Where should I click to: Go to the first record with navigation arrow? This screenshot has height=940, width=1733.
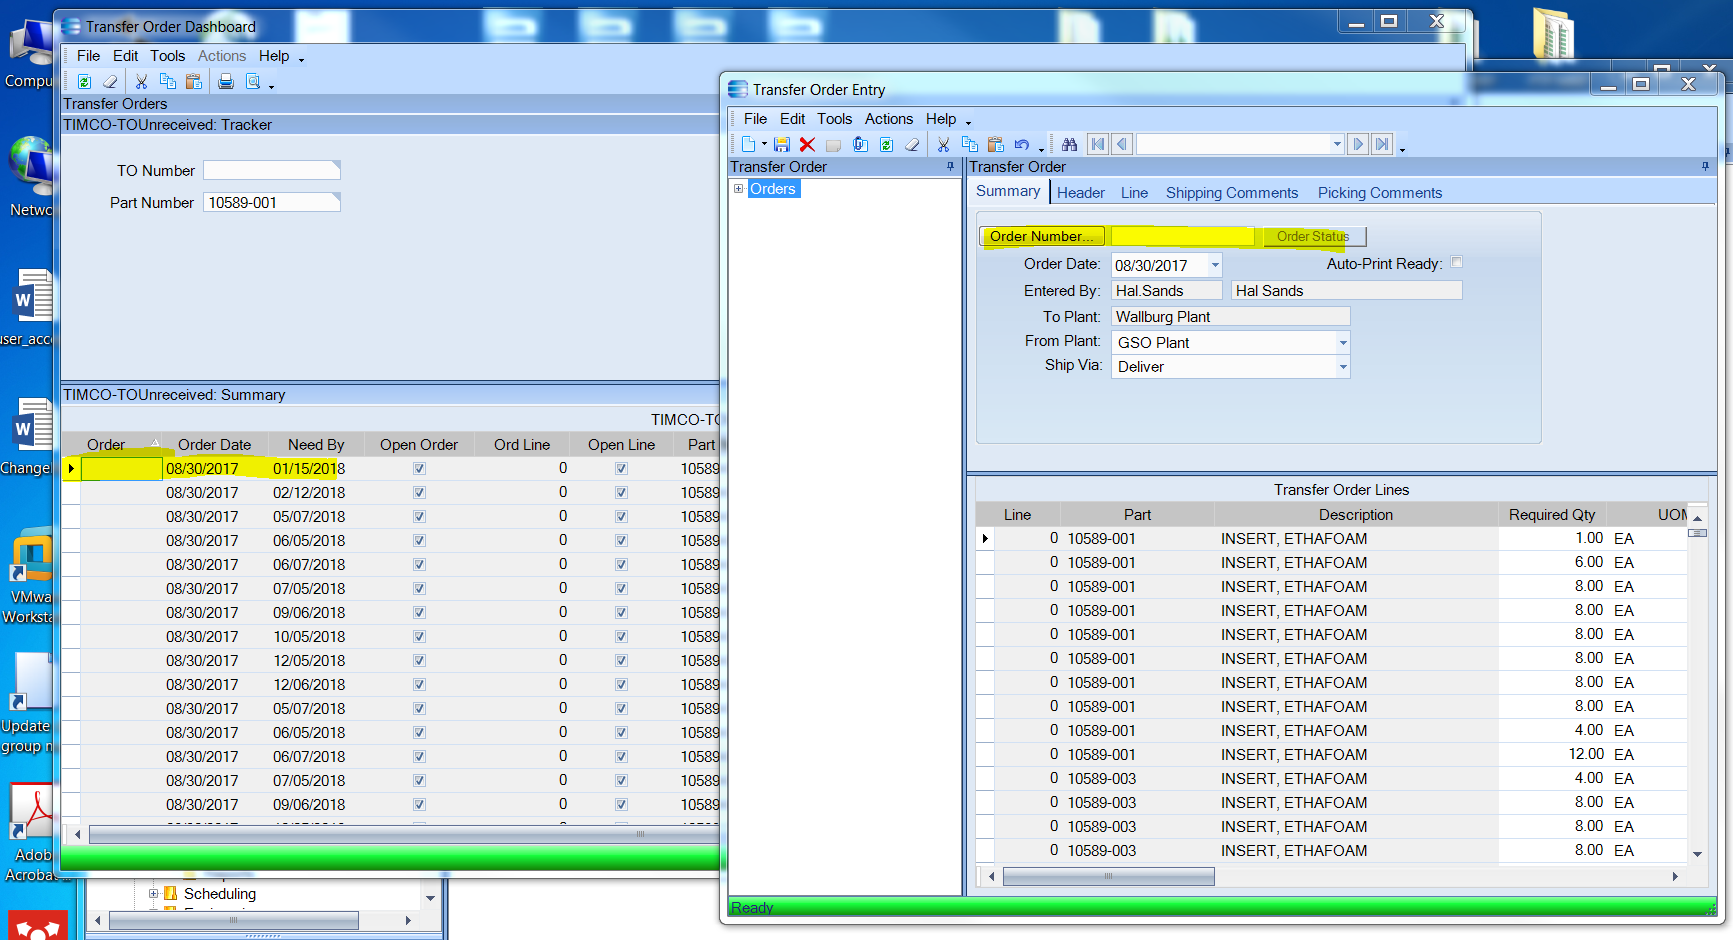[x=1098, y=145]
